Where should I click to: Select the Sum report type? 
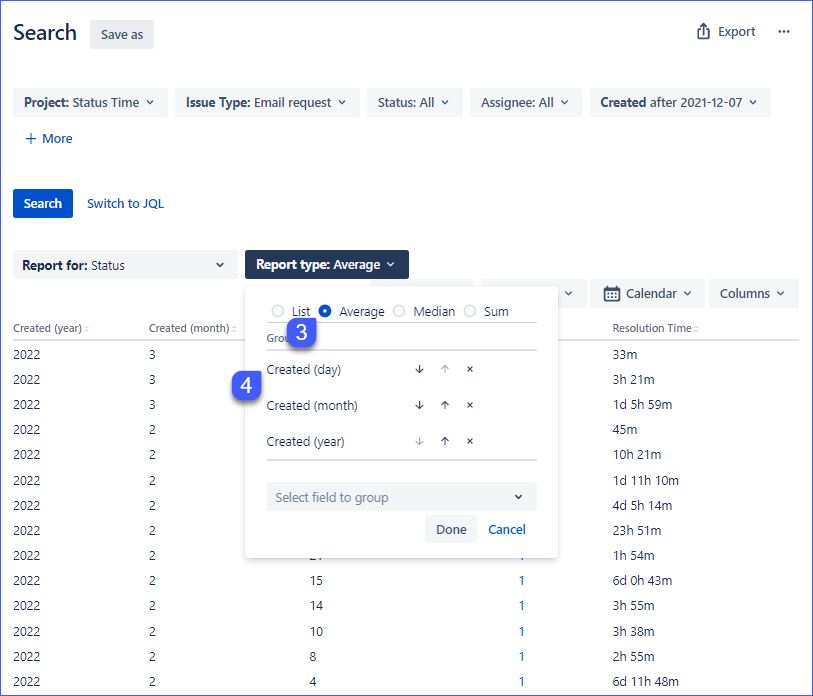[x=470, y=311]
